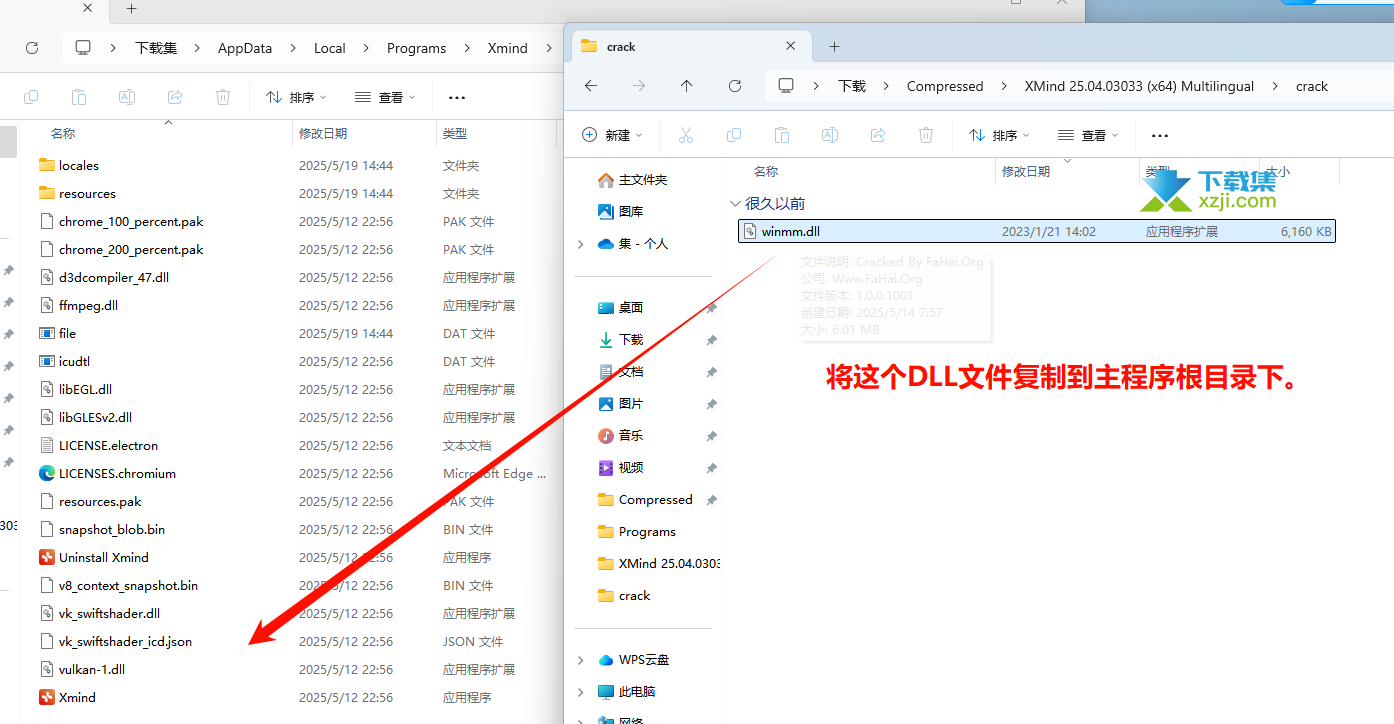The image size is (1394, 724).
Task: Open more options ellipsis in crack window toolbar
Action: (x=1160, y=135)
